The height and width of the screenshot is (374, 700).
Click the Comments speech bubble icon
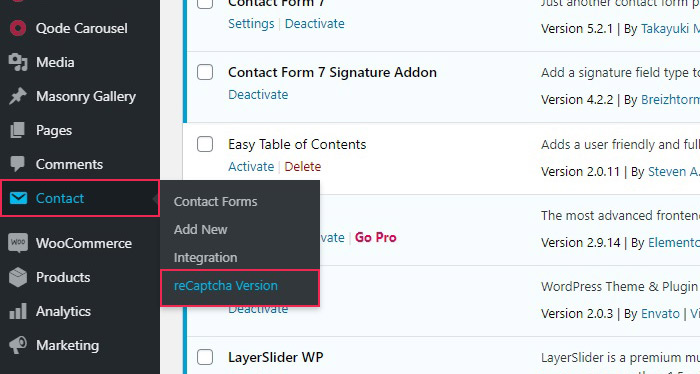(17, 164)
